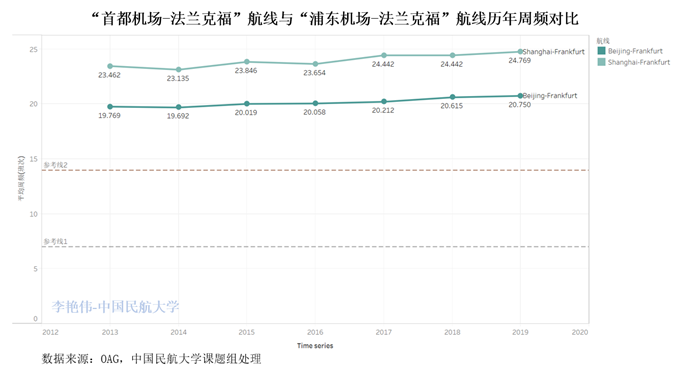
Task: Click the 2016 tick on the x-axis
Action: [315, 332]
